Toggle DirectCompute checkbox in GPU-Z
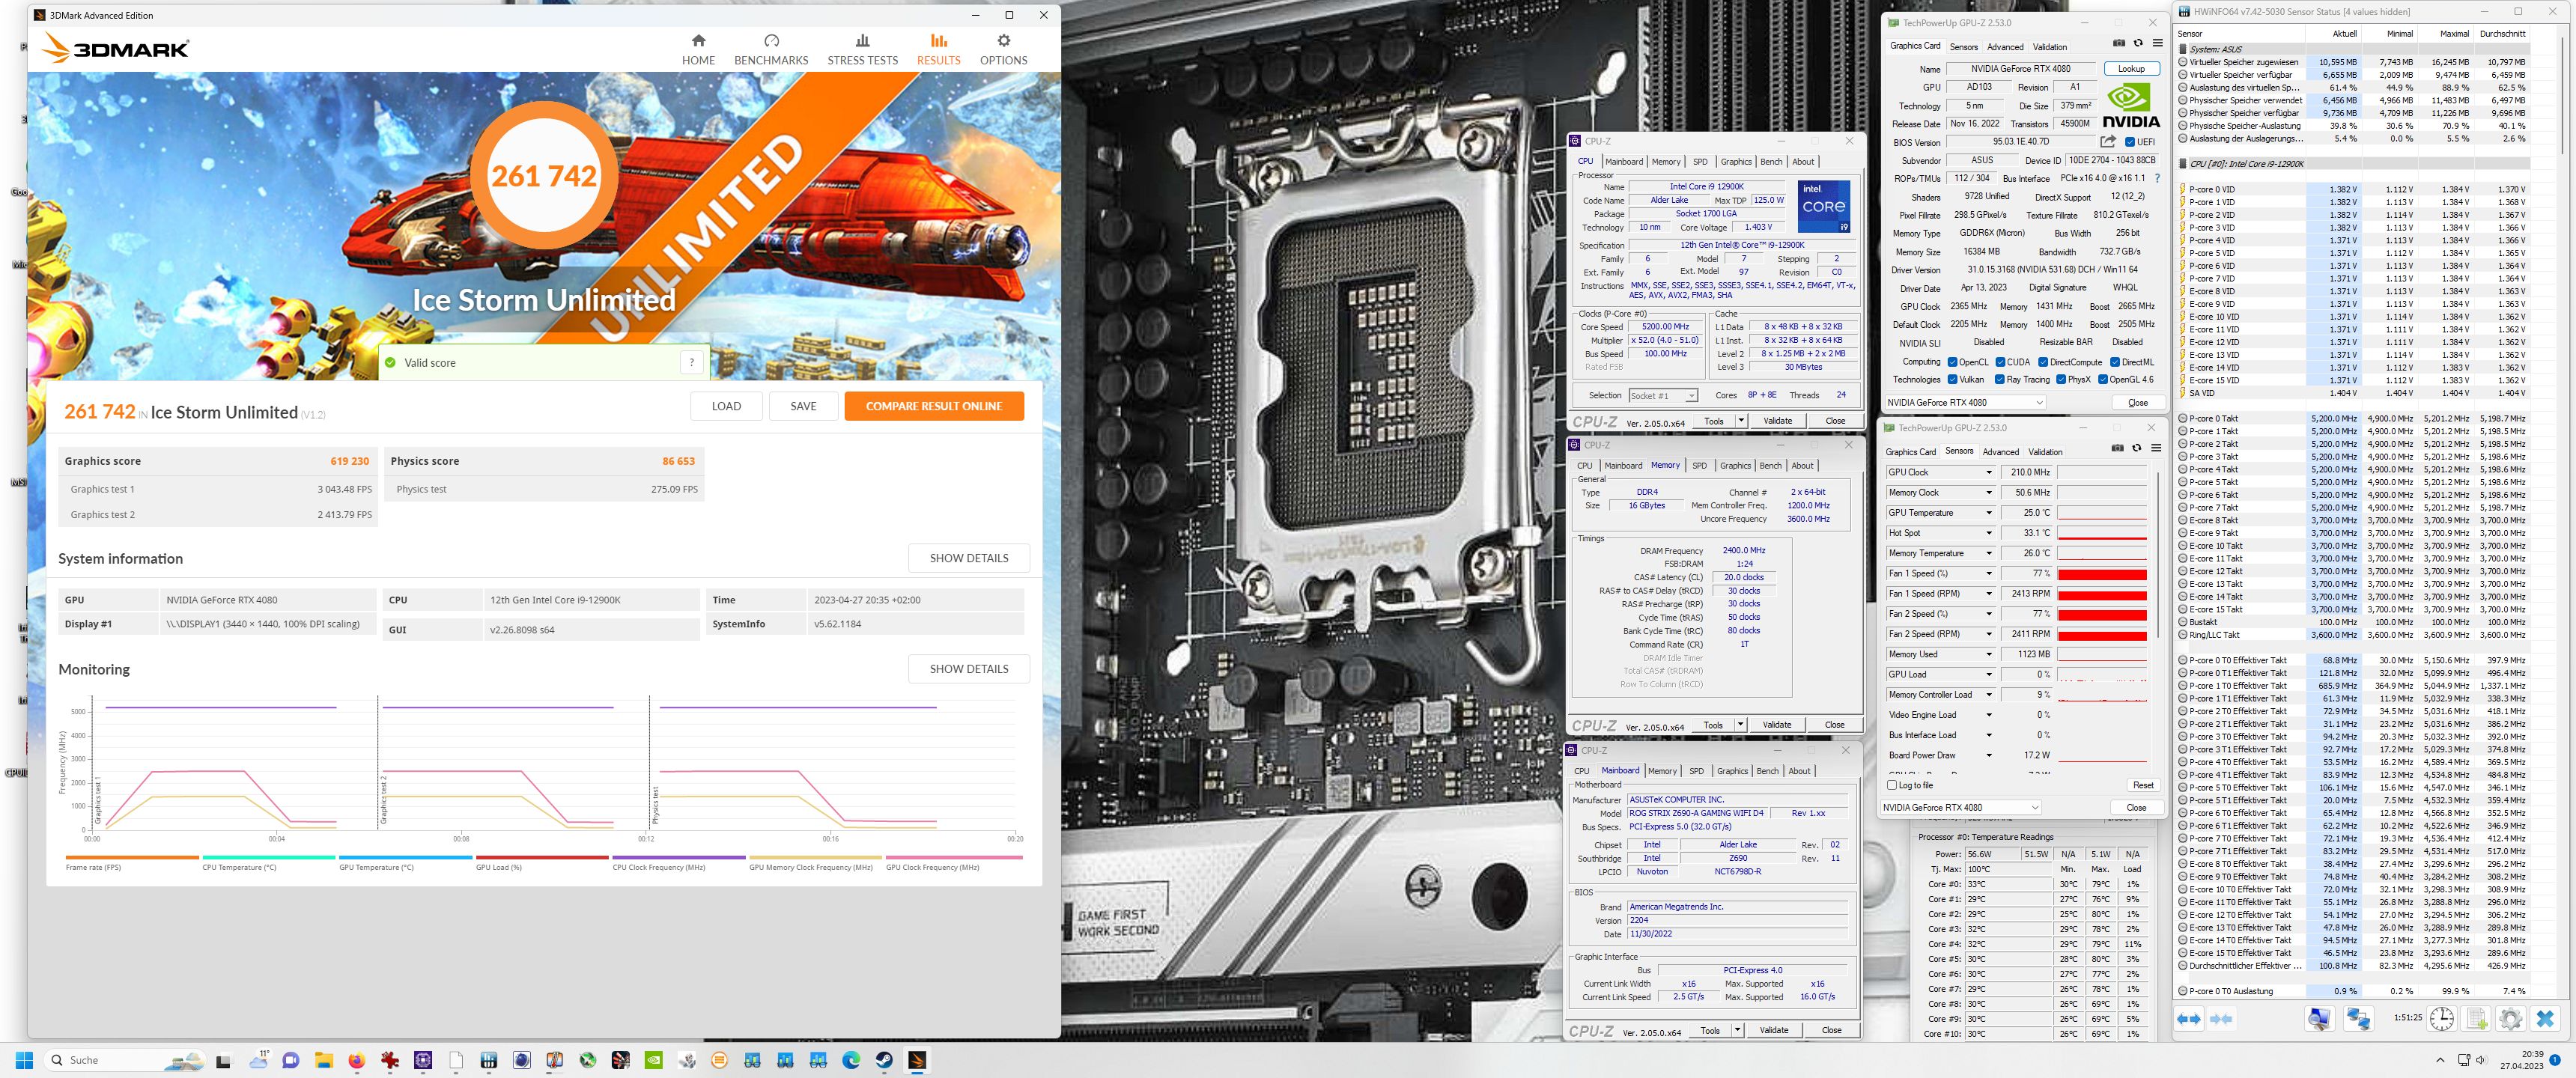Image resolution: width=2576 pixels, height=1078 pixels. [x=2043, y=362]
